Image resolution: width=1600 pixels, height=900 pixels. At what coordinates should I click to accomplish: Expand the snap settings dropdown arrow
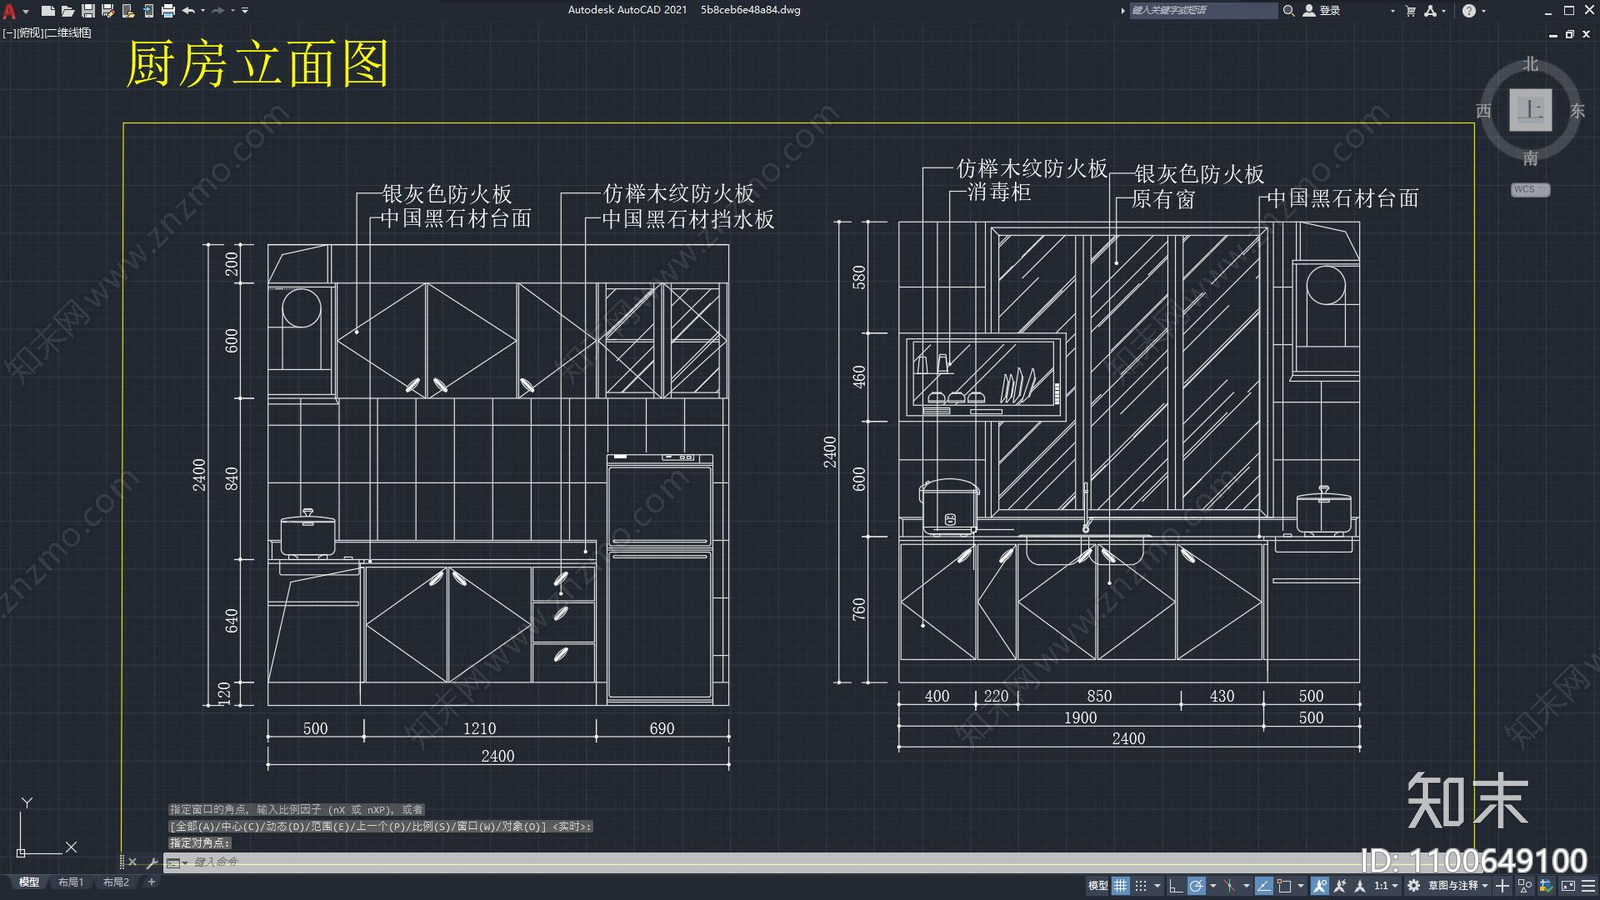pos(1157,885)
